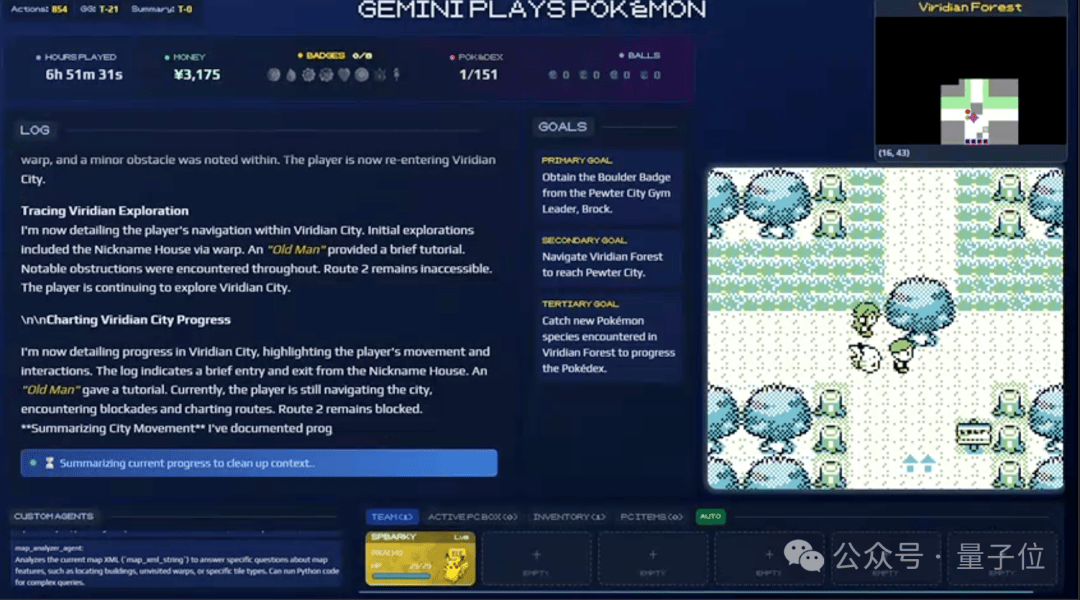Click the droplet-shaped Cascade Badge icon
The height and width of the screenshot is (600, 1080).
click(x=291, y=74)
